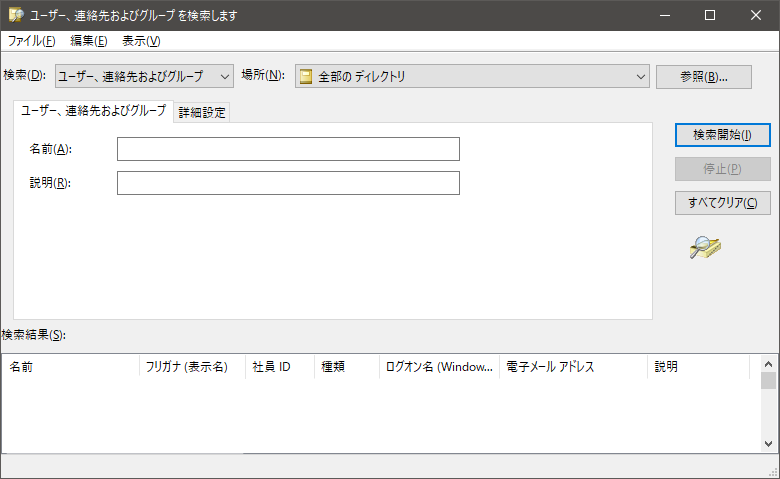Click the directory icon in the 場所 combo box
780x479 pixels.
click(x=306, y=76)
